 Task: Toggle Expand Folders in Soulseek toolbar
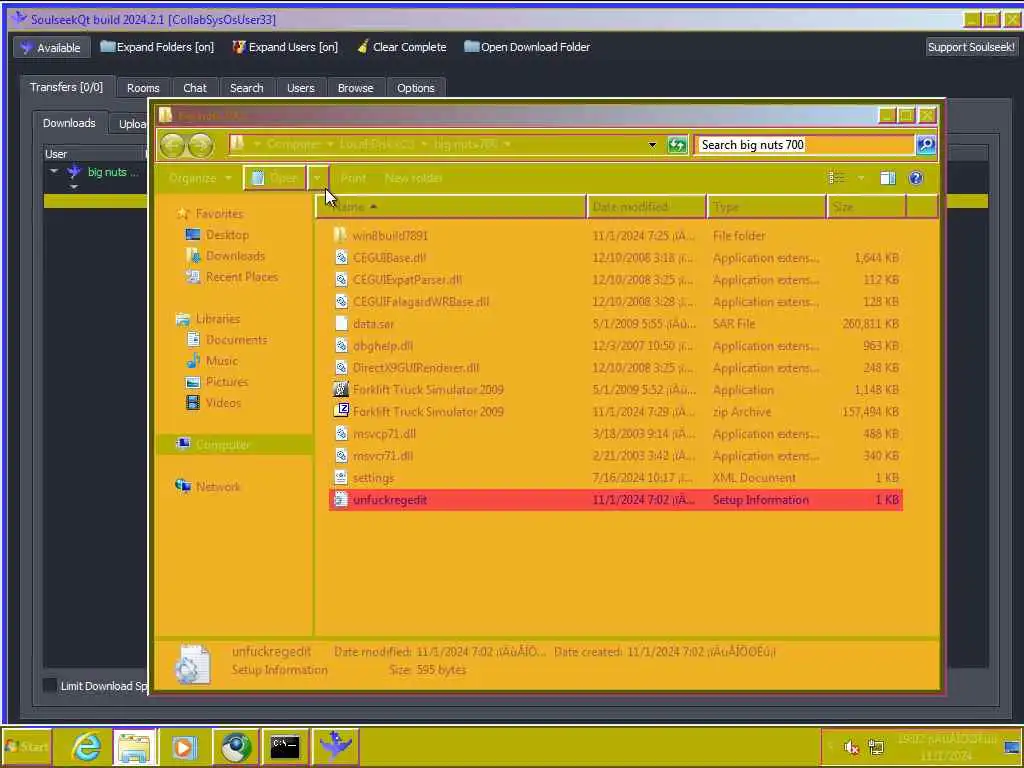(x=157, y=47)
